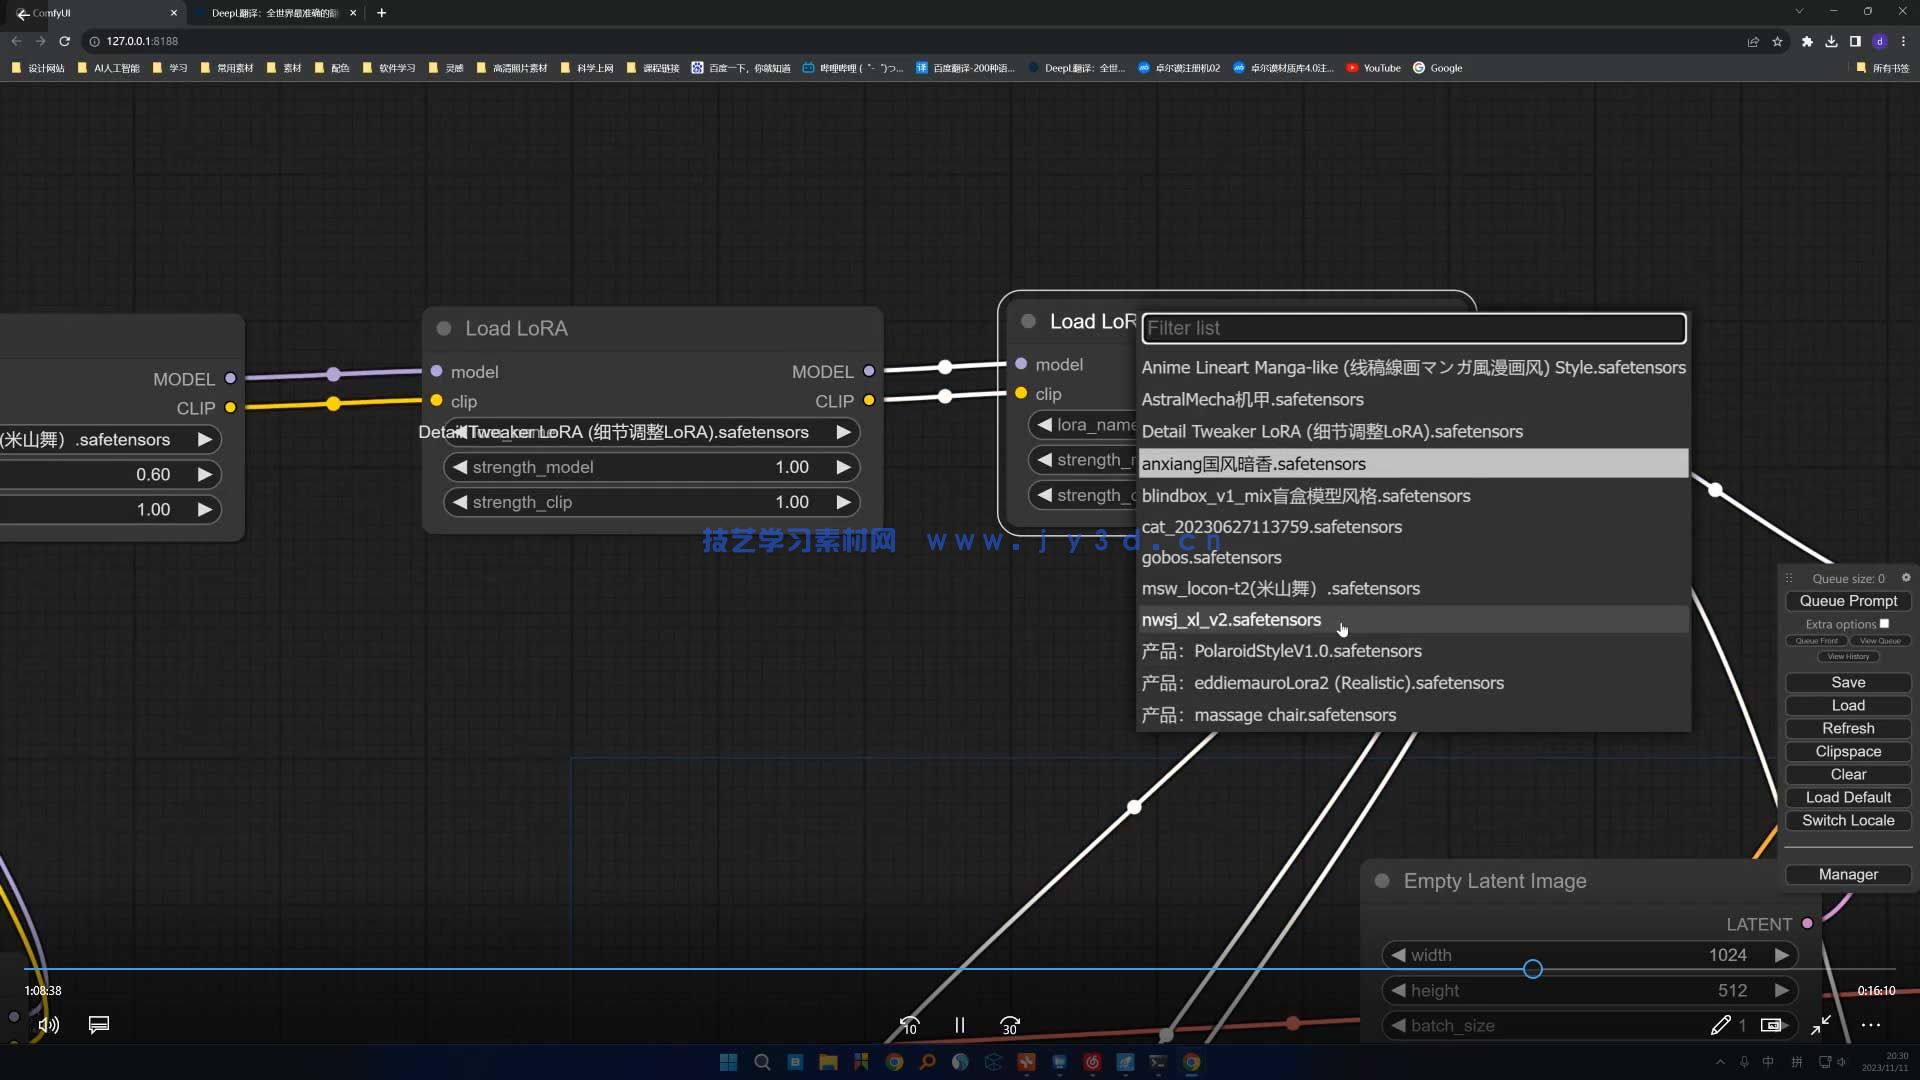Viewport: 1920px width, 1080px height.
Task: Decrease width value in Empty Latent Image
Action: 1399,955
